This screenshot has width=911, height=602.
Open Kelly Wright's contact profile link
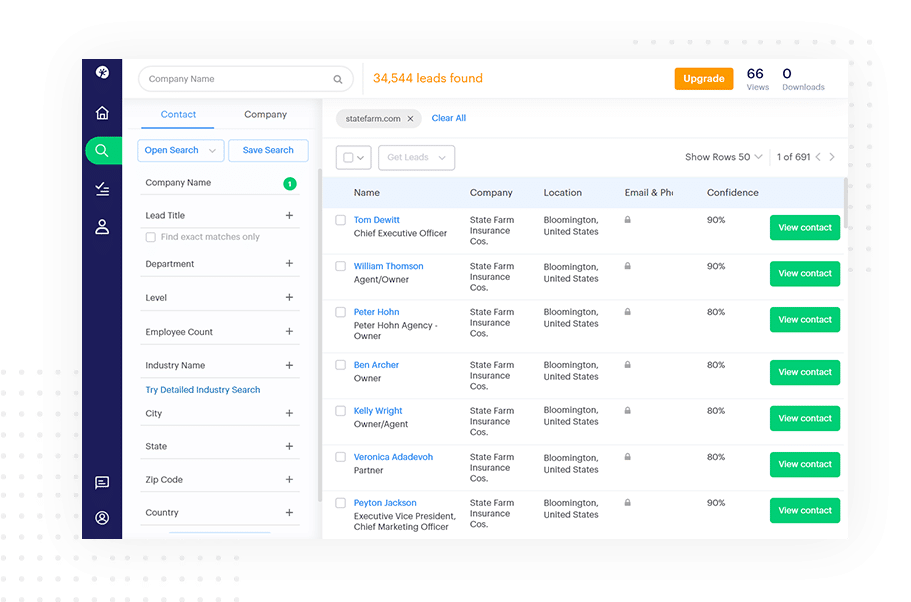pos(377,410)
